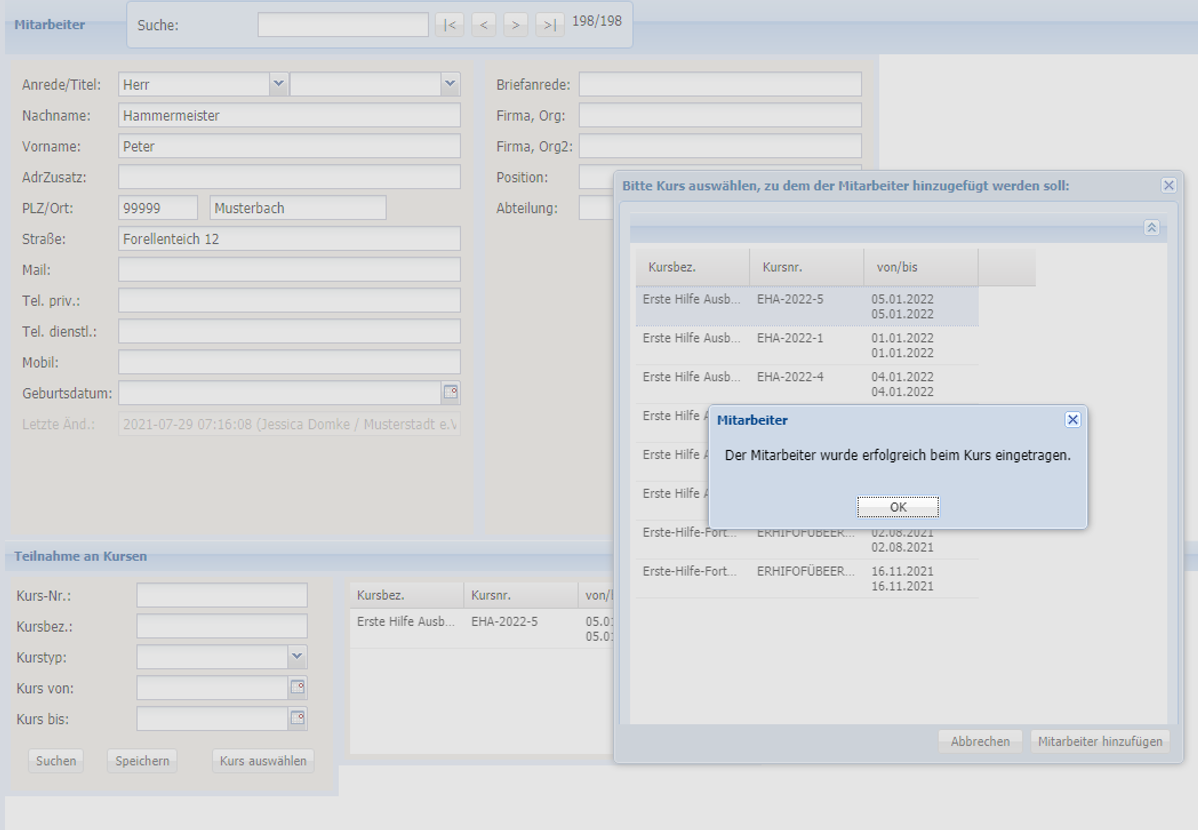The width and height of the screenshot is (1198, 830).
Task: Open the Anrede dropdown
Action: (x=279, y=85)
